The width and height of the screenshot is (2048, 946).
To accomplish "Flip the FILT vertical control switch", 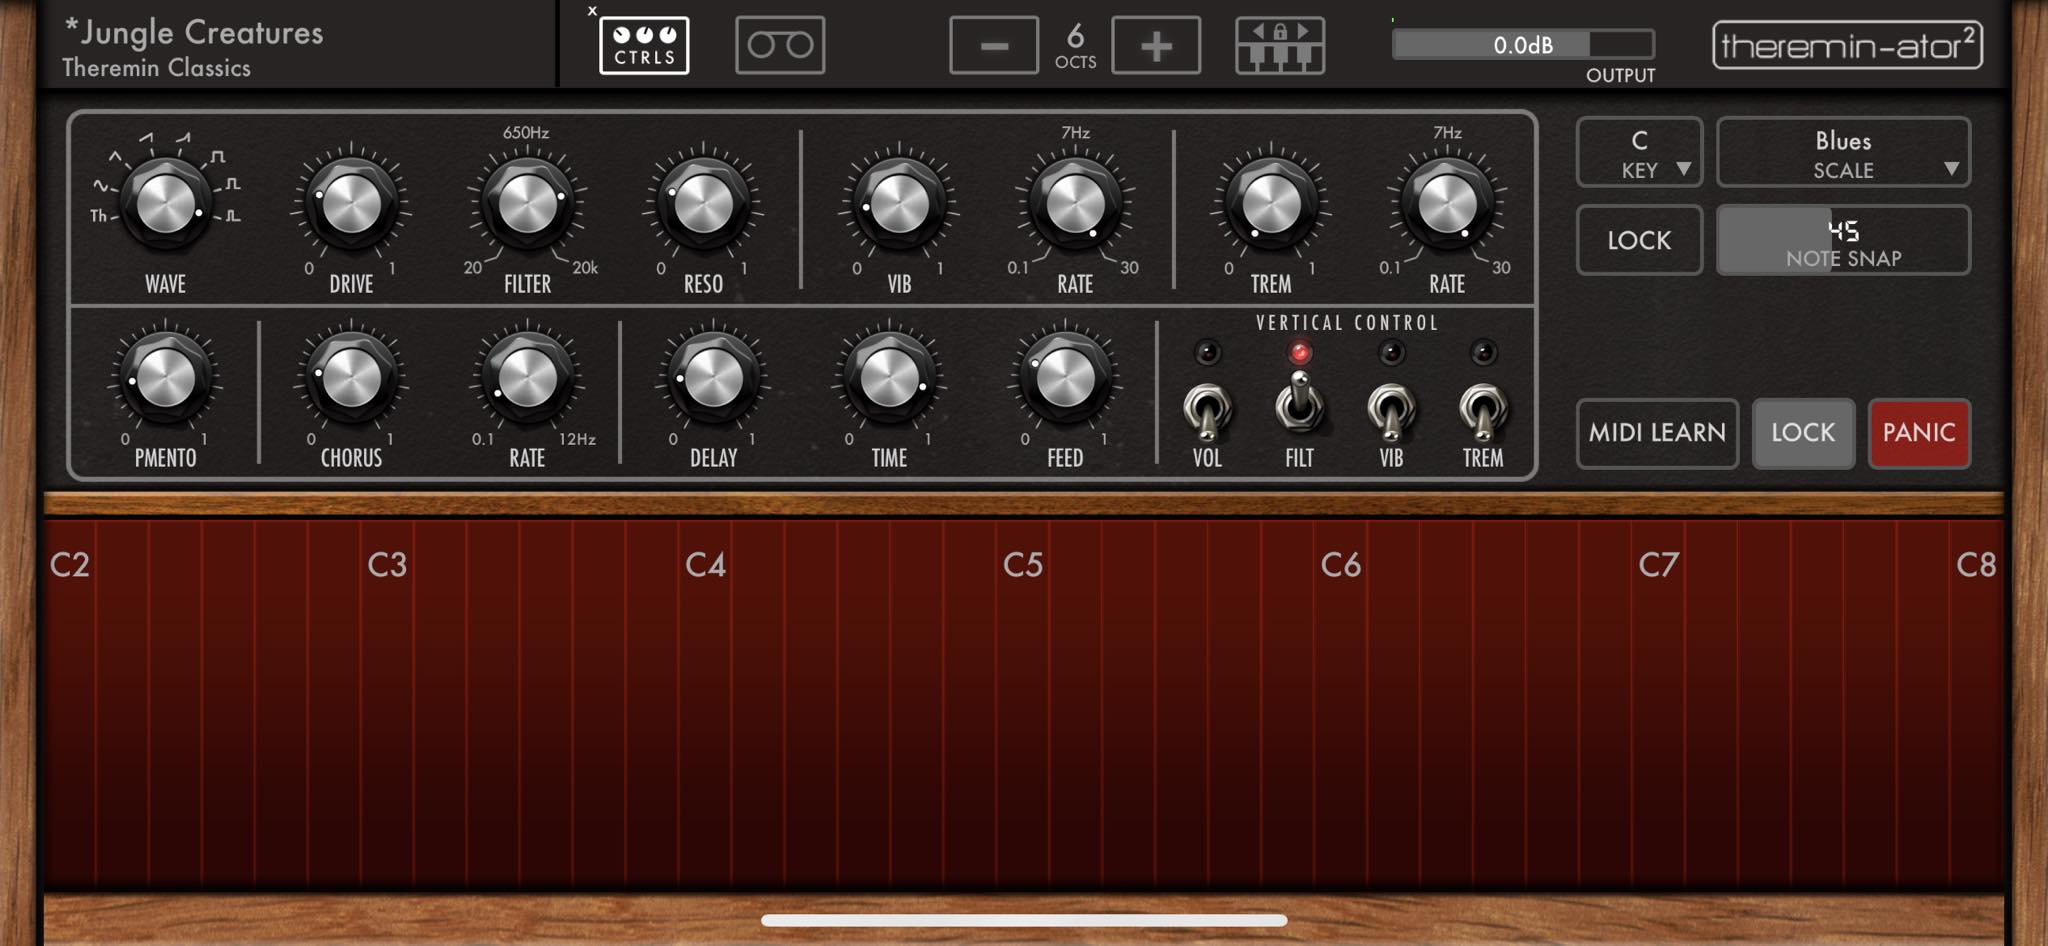I will click(x=1299, y=402).
